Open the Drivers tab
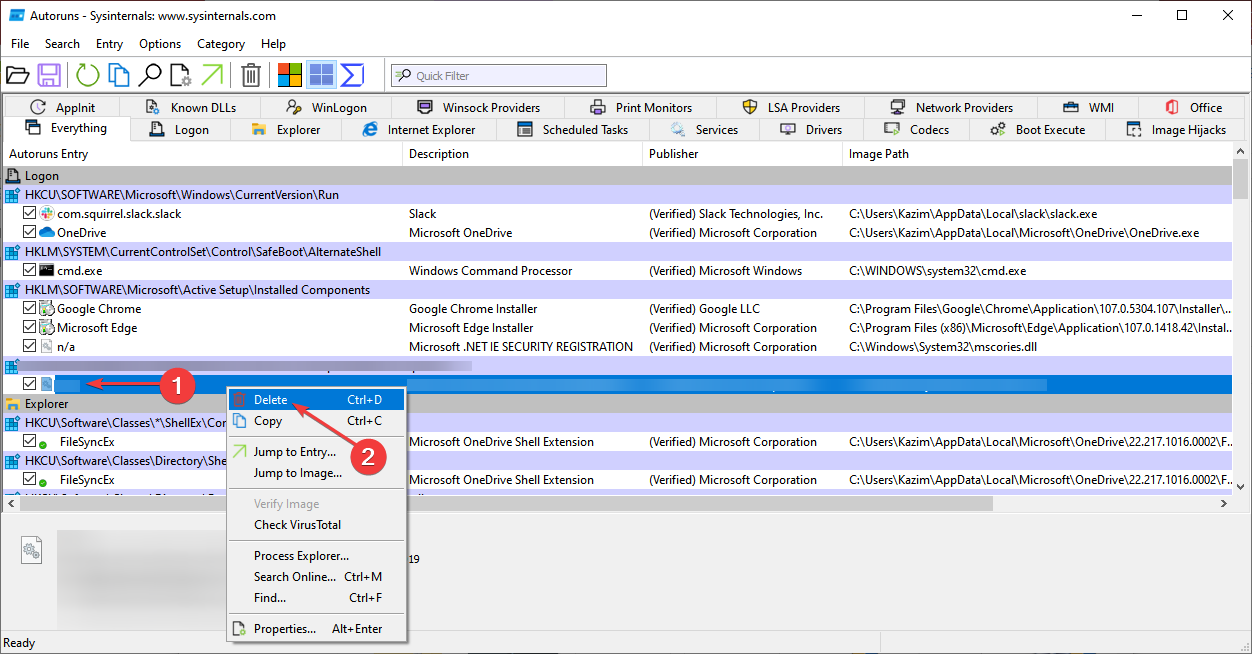Screen dimensions: 1252x654 pos(811,130)
